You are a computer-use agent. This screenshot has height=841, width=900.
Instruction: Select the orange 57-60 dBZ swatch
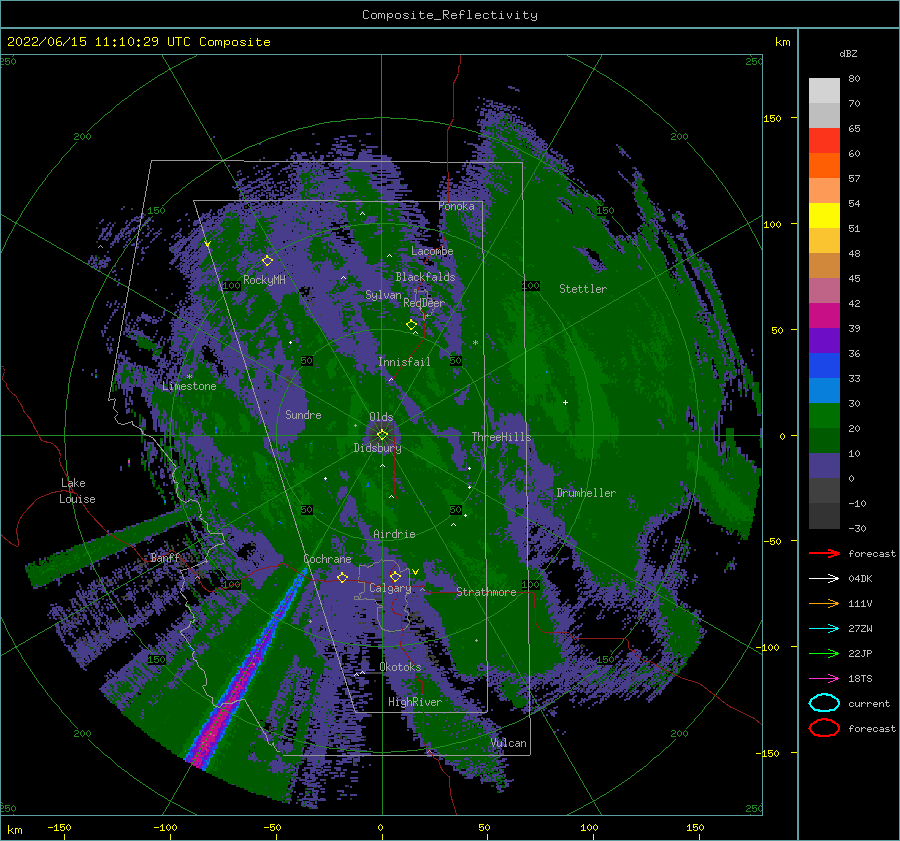(x=824, y=166)
